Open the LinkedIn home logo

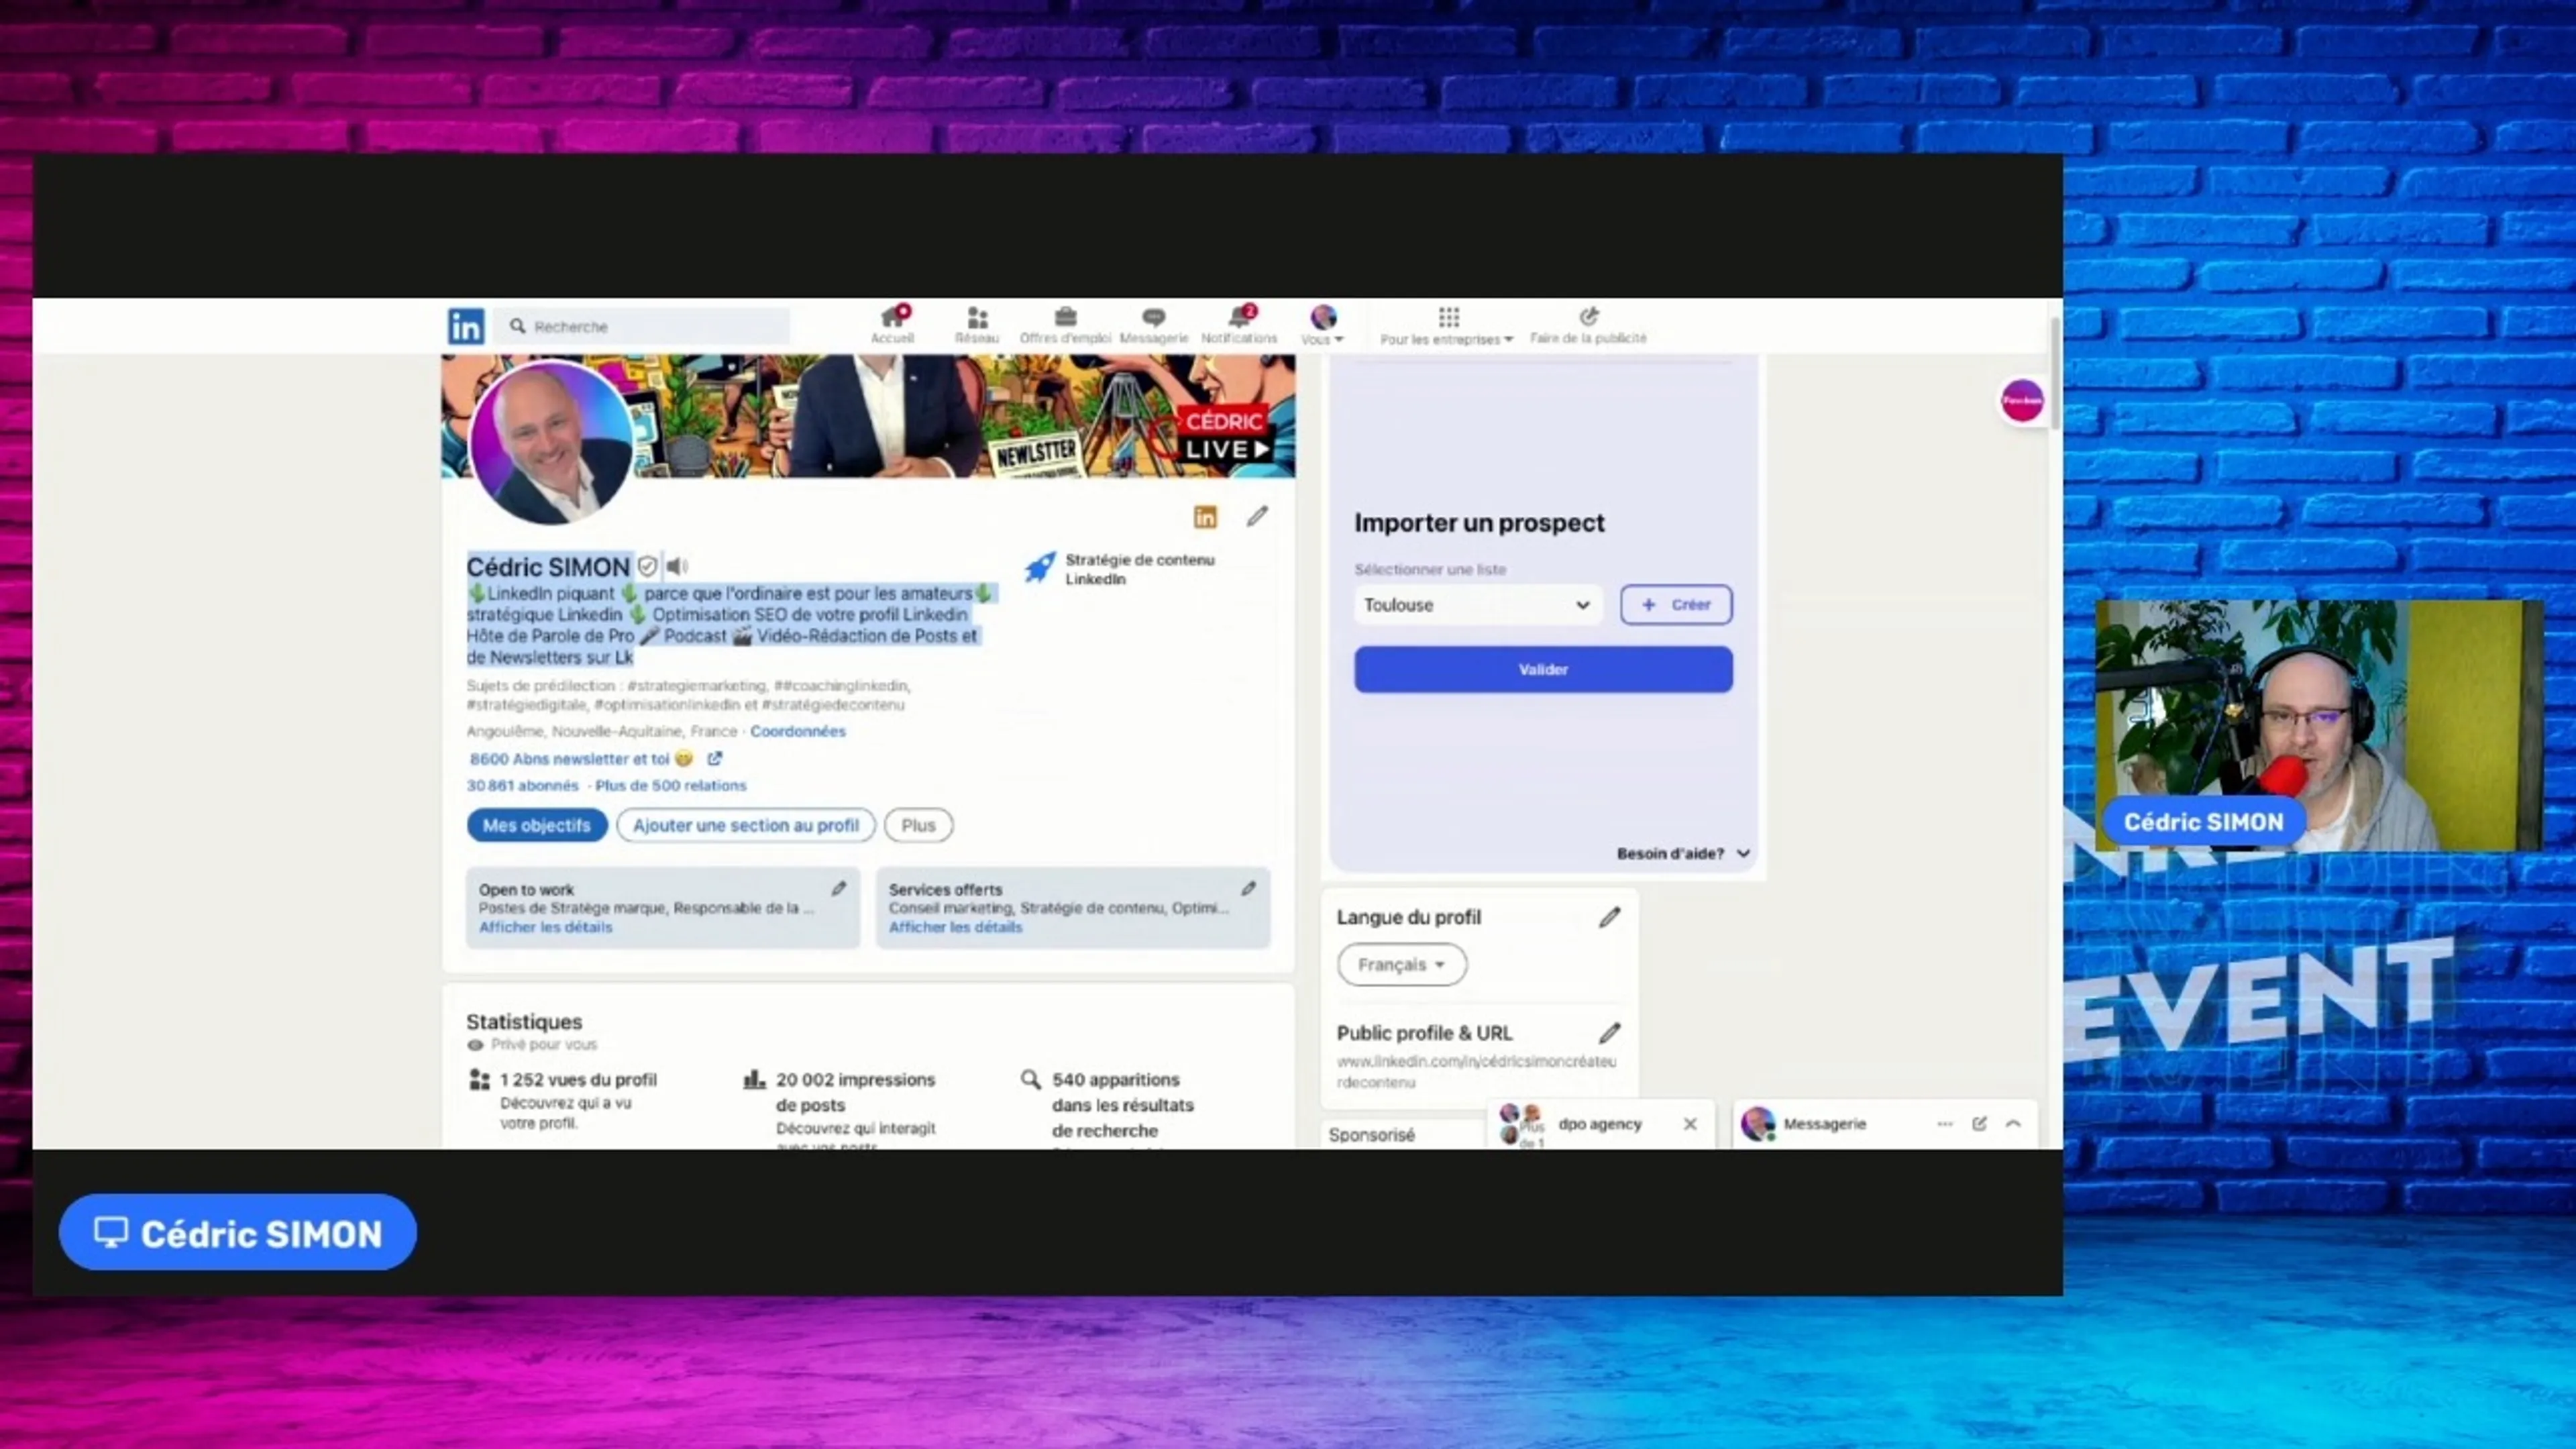pyautogui.click(x=465, y=326)
